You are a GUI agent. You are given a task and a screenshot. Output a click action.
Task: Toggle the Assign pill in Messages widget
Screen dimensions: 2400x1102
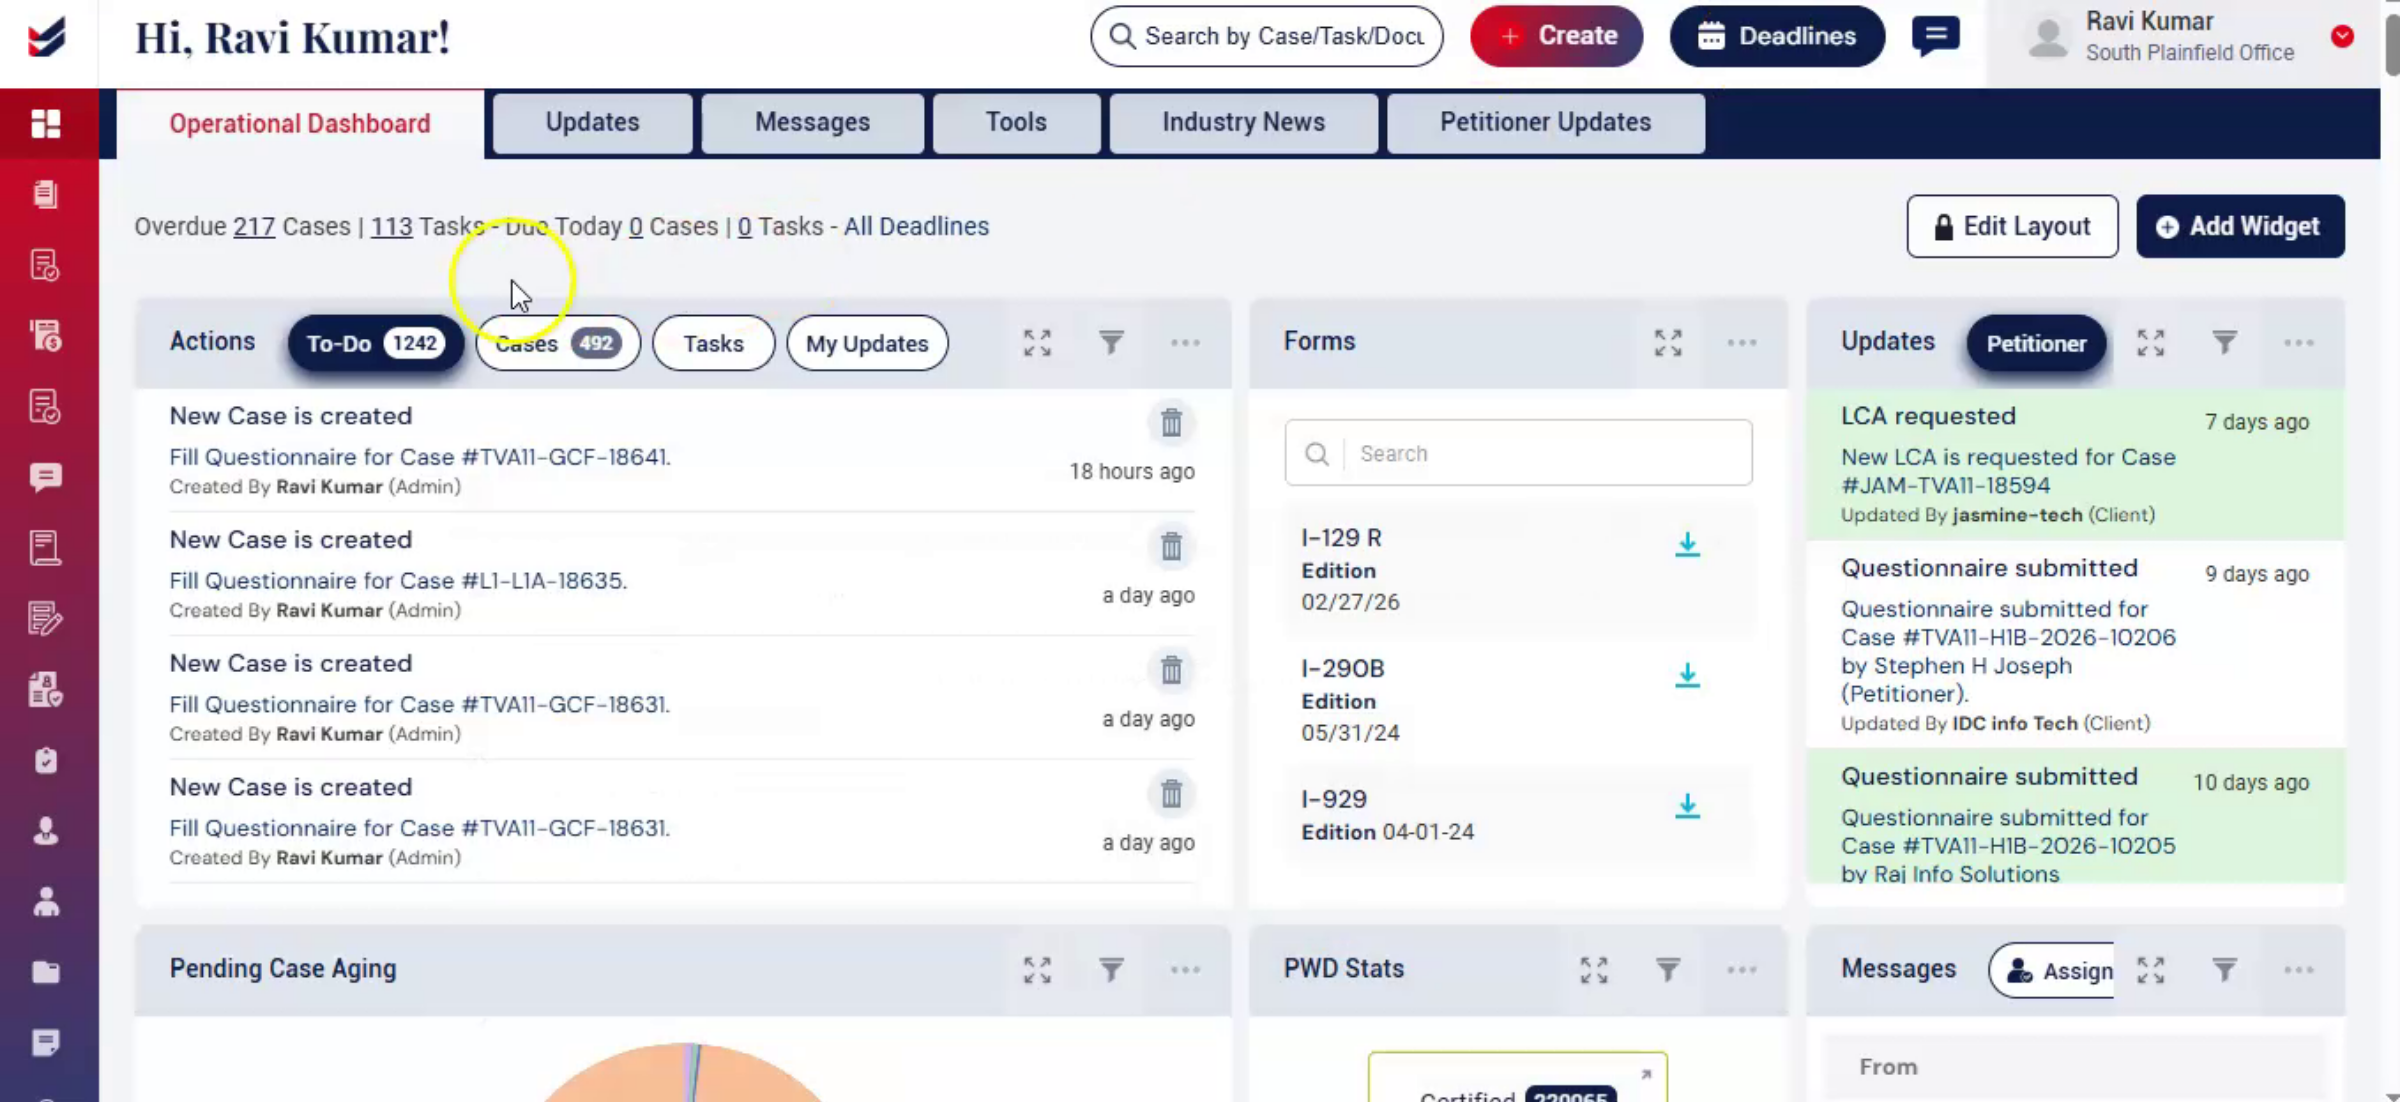[2053, 971]
